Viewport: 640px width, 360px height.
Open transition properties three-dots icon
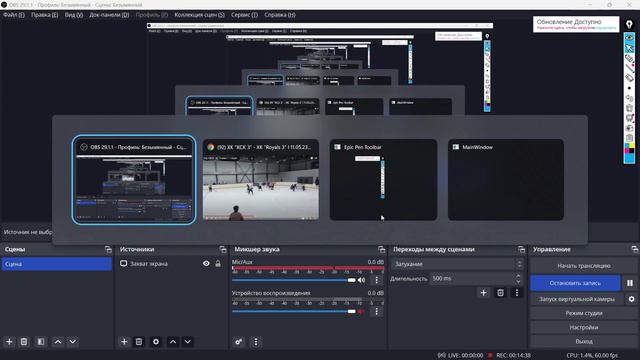click(517, 293)
